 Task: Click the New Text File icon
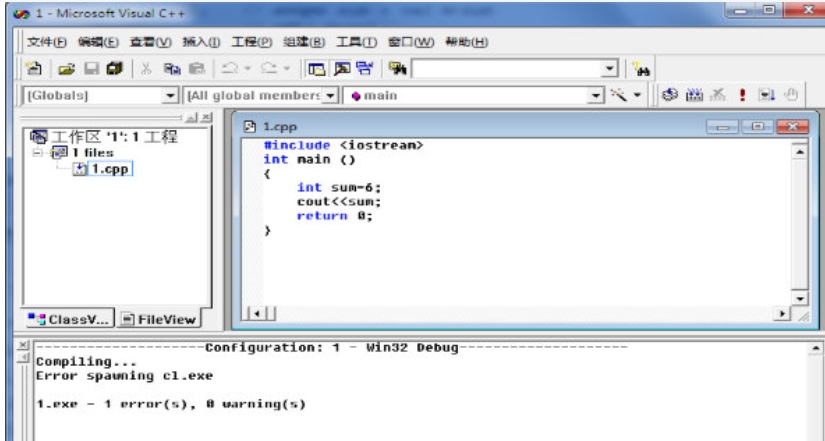coord(34,68)
